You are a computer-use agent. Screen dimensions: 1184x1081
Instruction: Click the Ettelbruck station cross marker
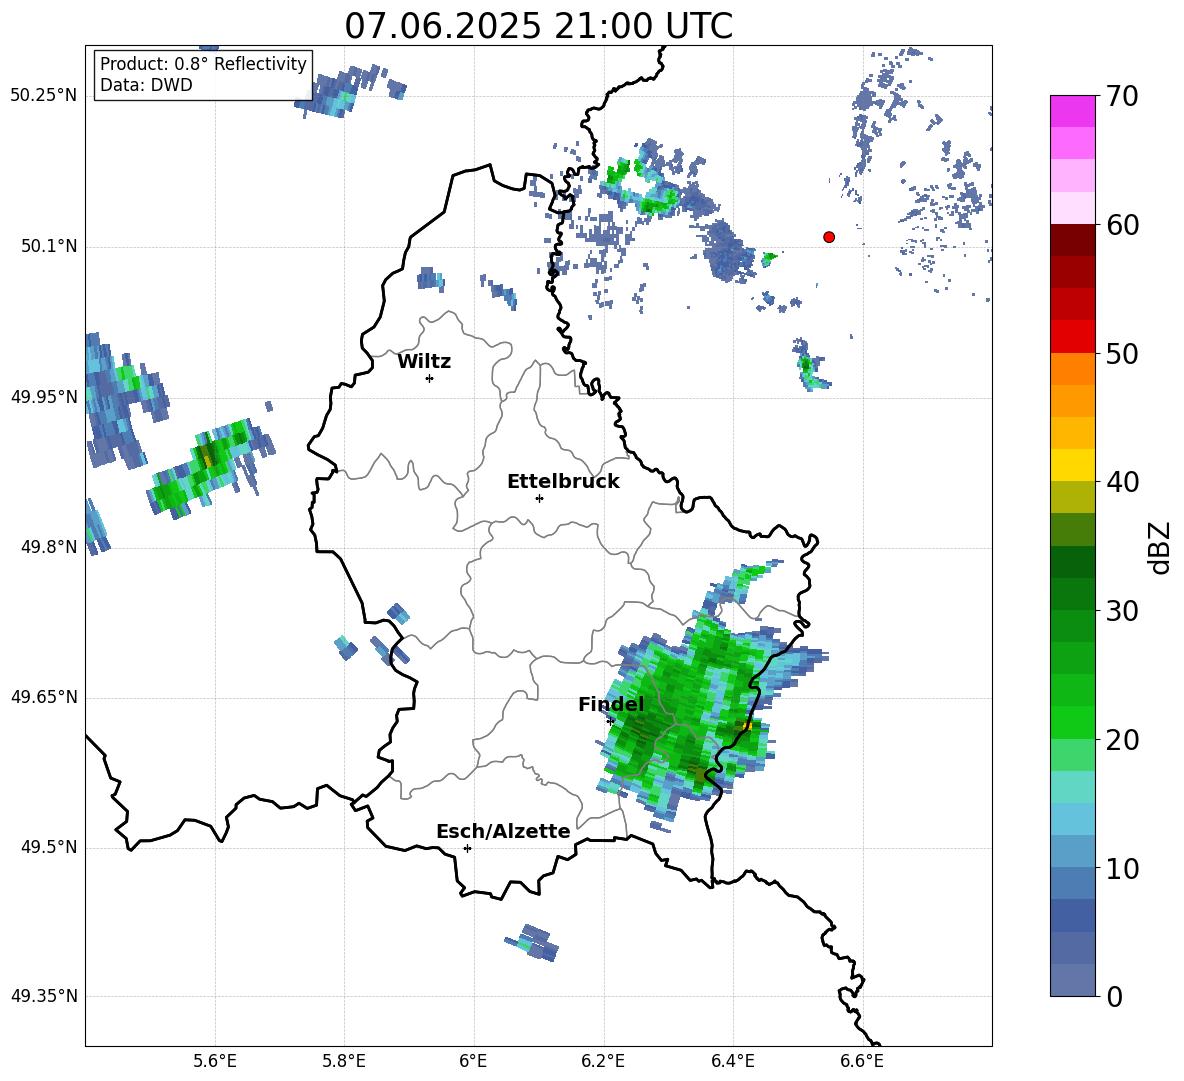539,498
